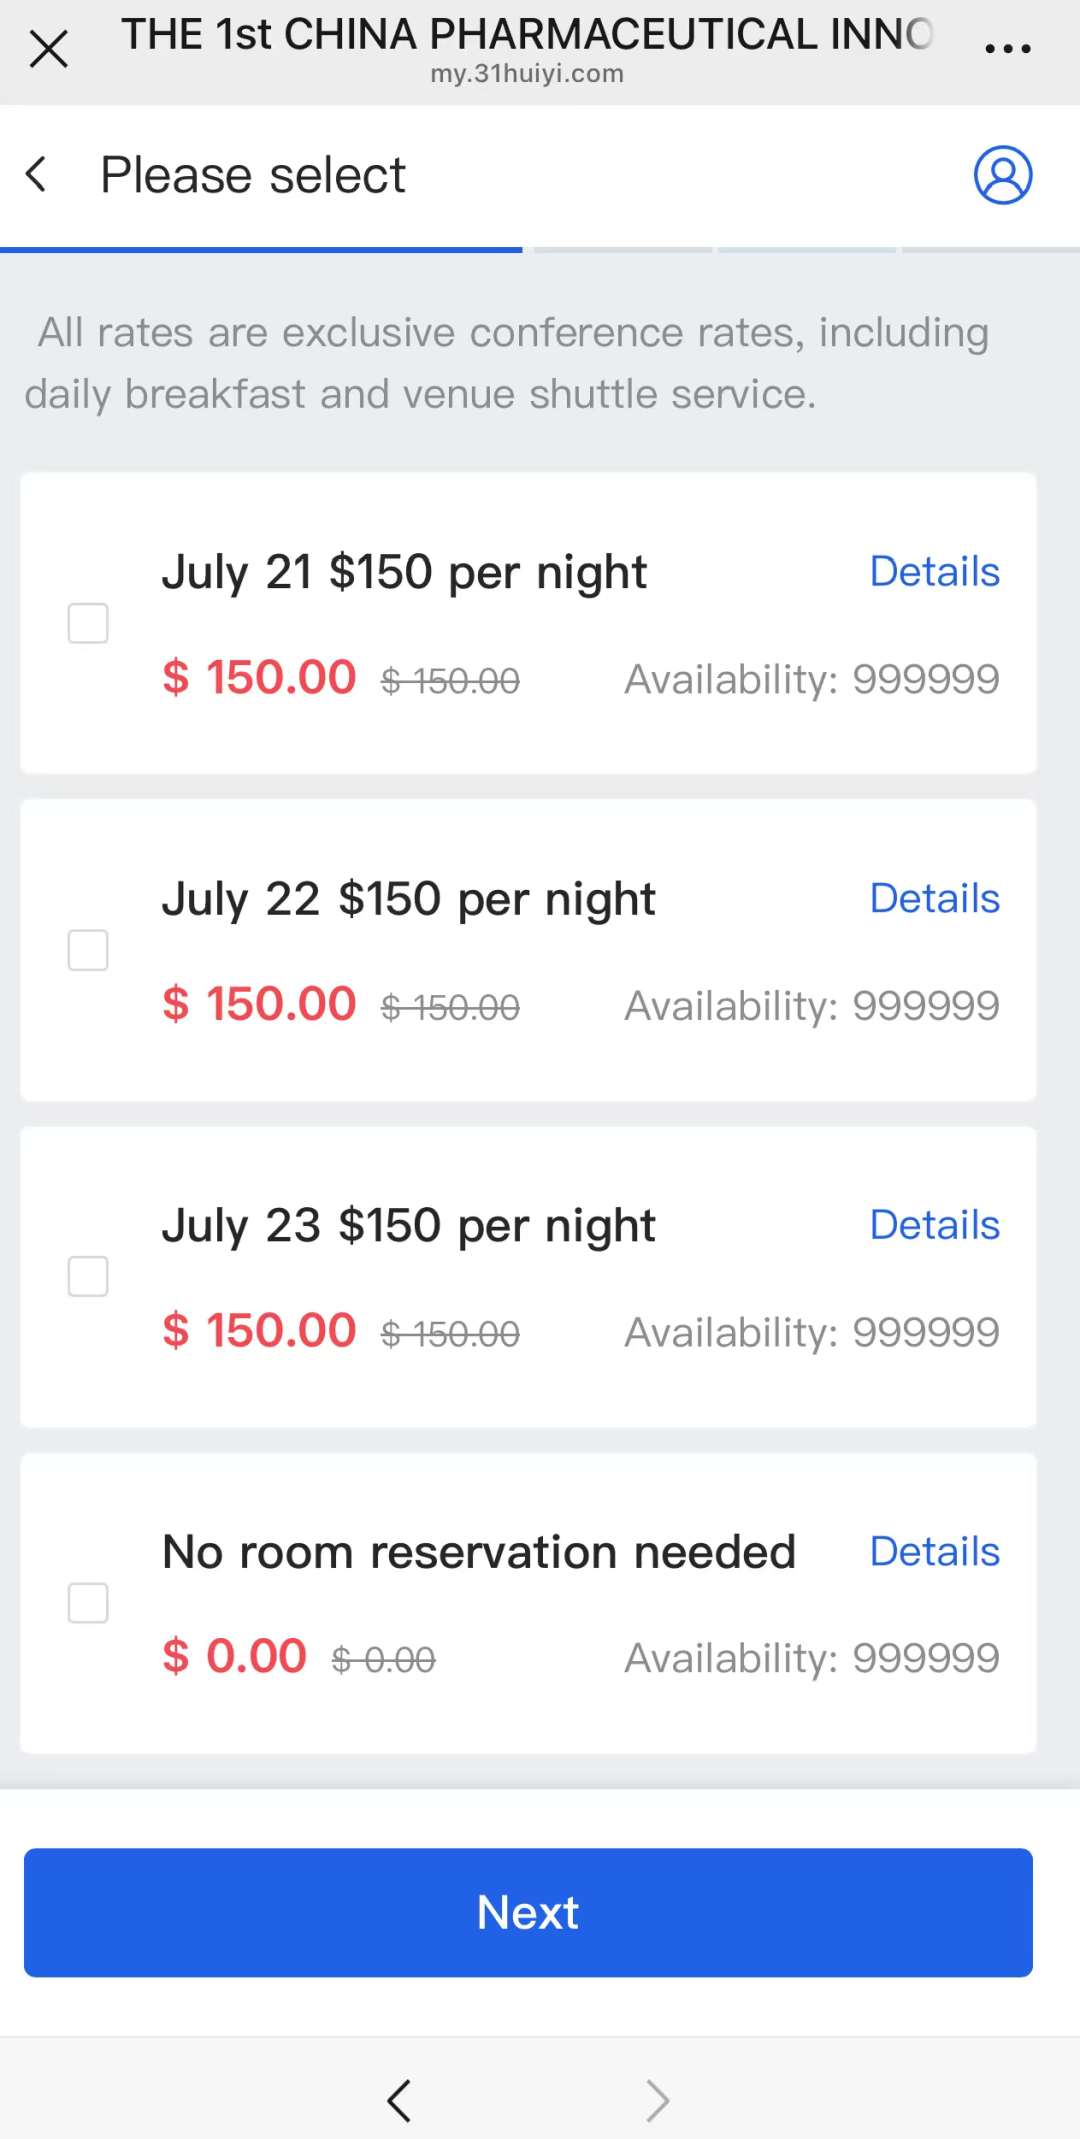The width and height of the screenshot is (1080, 2139).
Task: Check the July 22 room night box
Action: coord(88,950)
